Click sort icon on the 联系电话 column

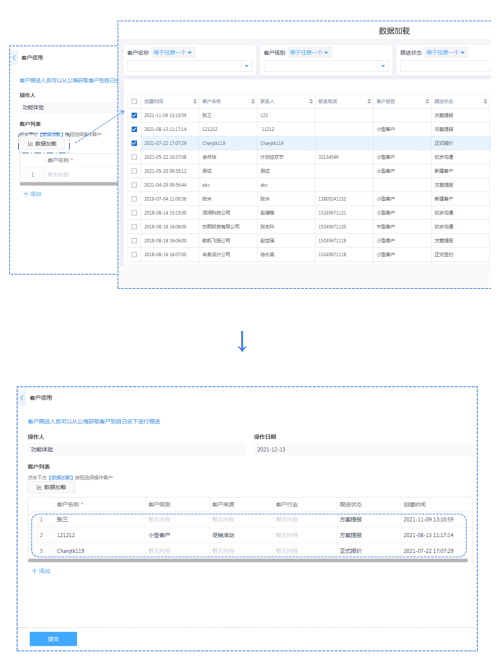tap(369, 101)
